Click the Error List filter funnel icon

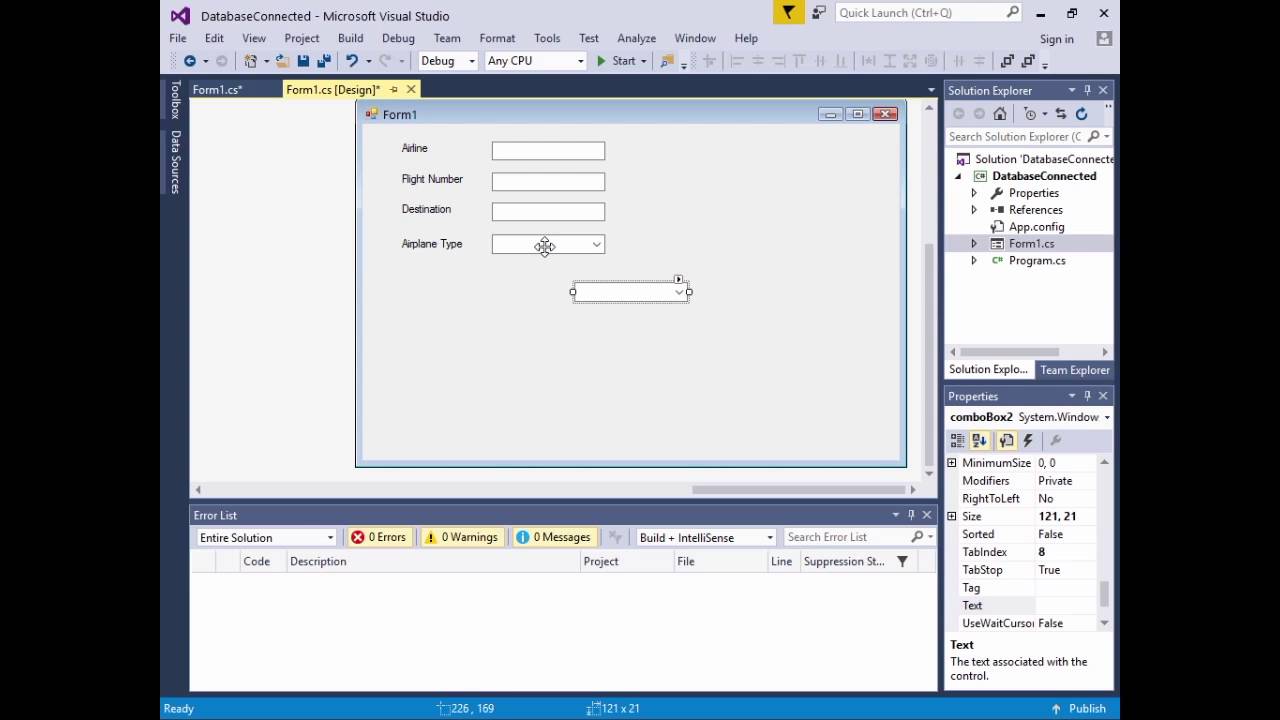[x=902, y=562]
